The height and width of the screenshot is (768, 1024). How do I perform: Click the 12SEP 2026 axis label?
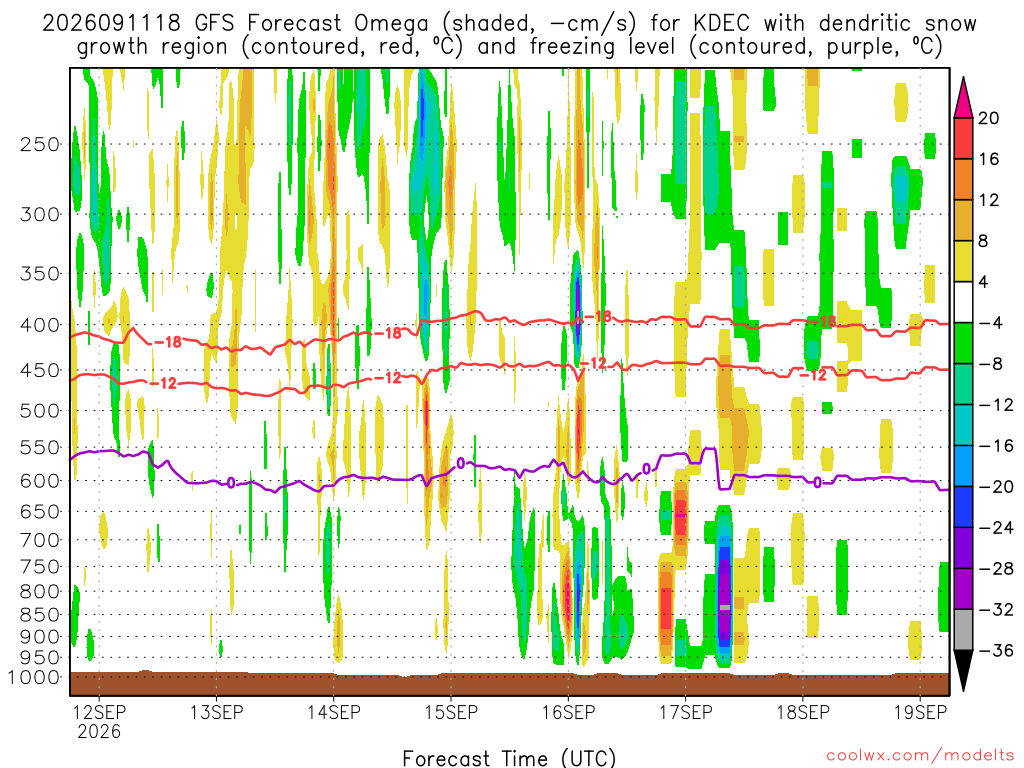pyautogui.click(x=99, y=721)
